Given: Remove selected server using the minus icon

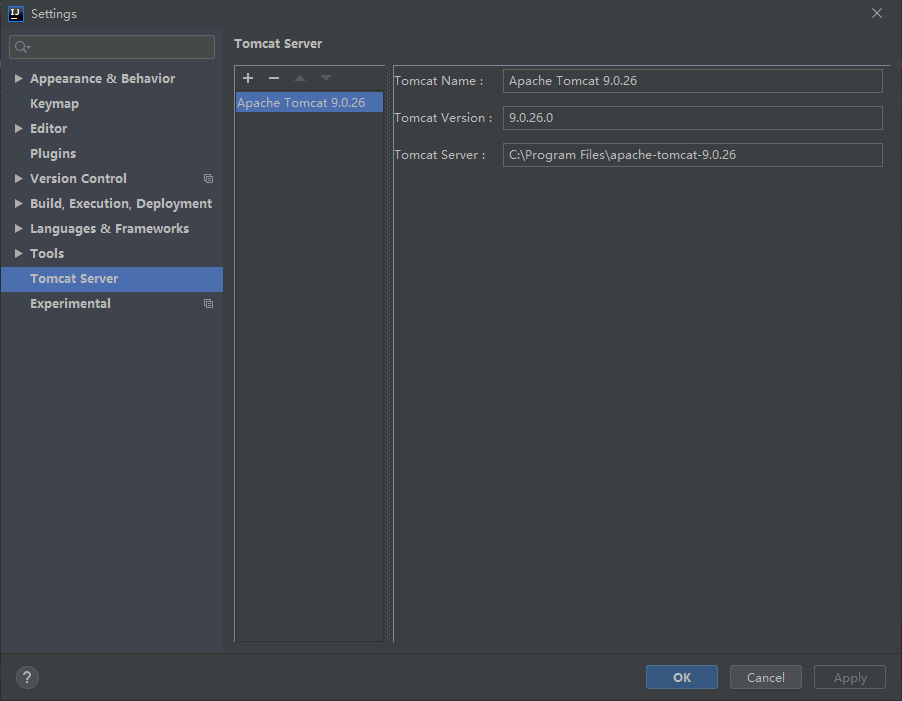Looking at the screenshot, I should (273, 78).
